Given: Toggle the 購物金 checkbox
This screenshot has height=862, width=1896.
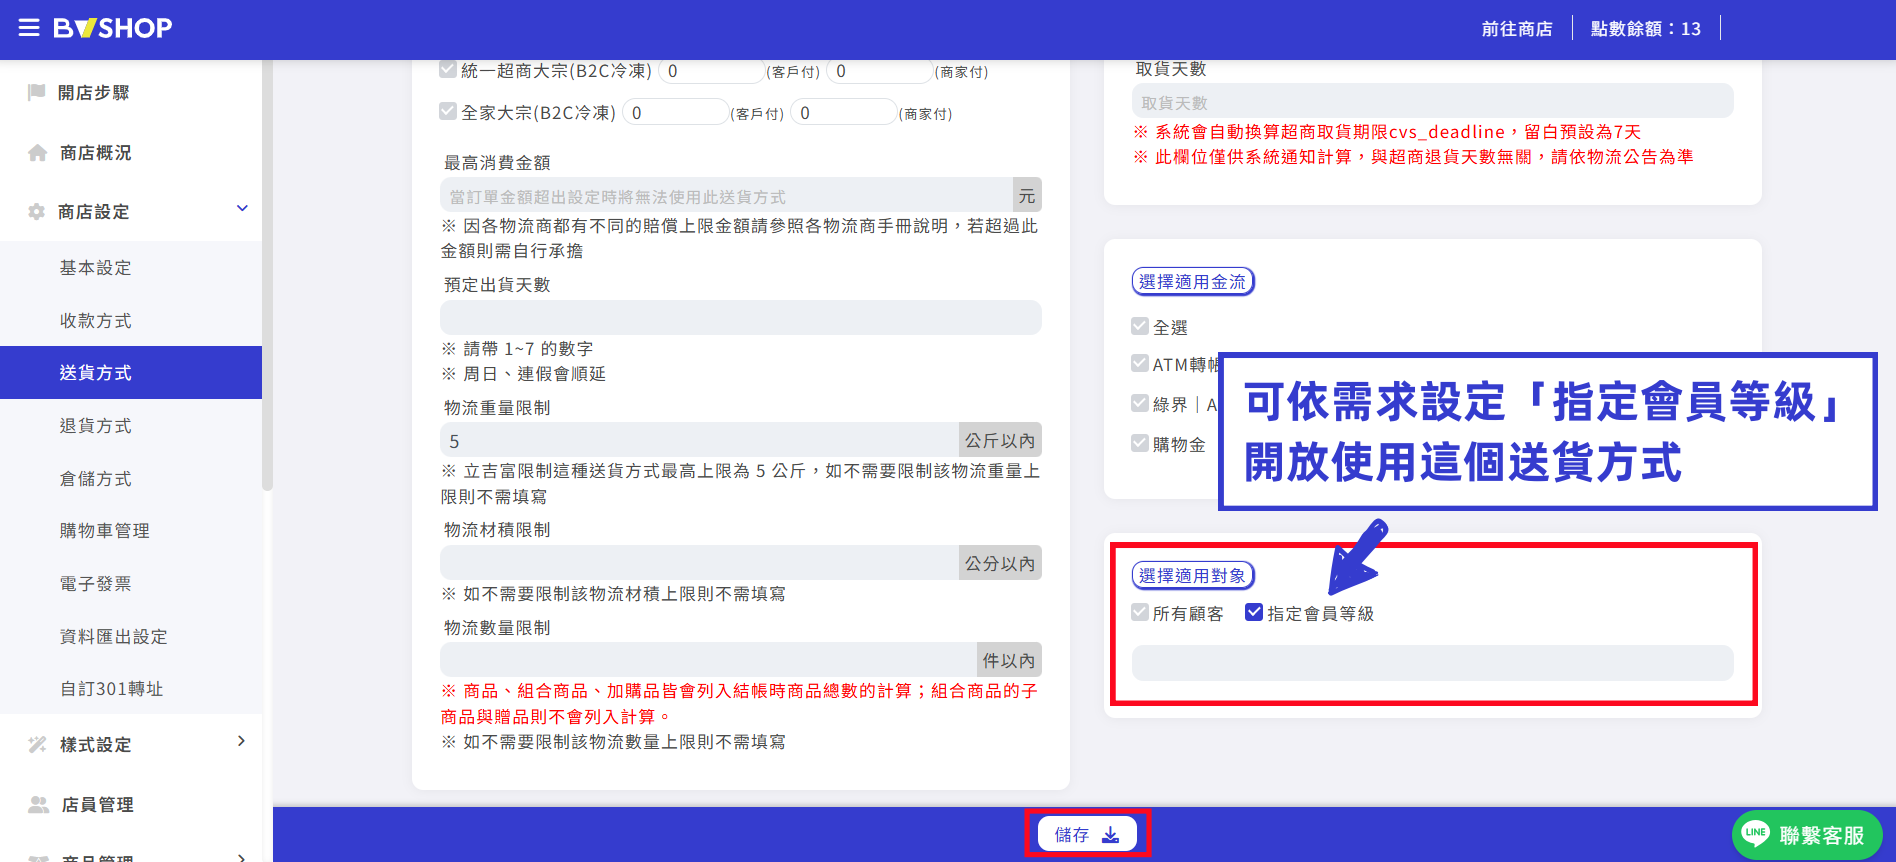Looking at the screenshot, I should [x=1140, y=443].
